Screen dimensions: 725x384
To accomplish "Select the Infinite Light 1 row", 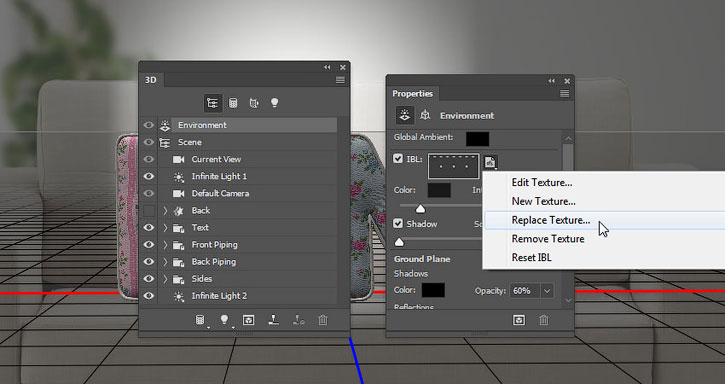I will pyautogui.click(x=248, y=176).
